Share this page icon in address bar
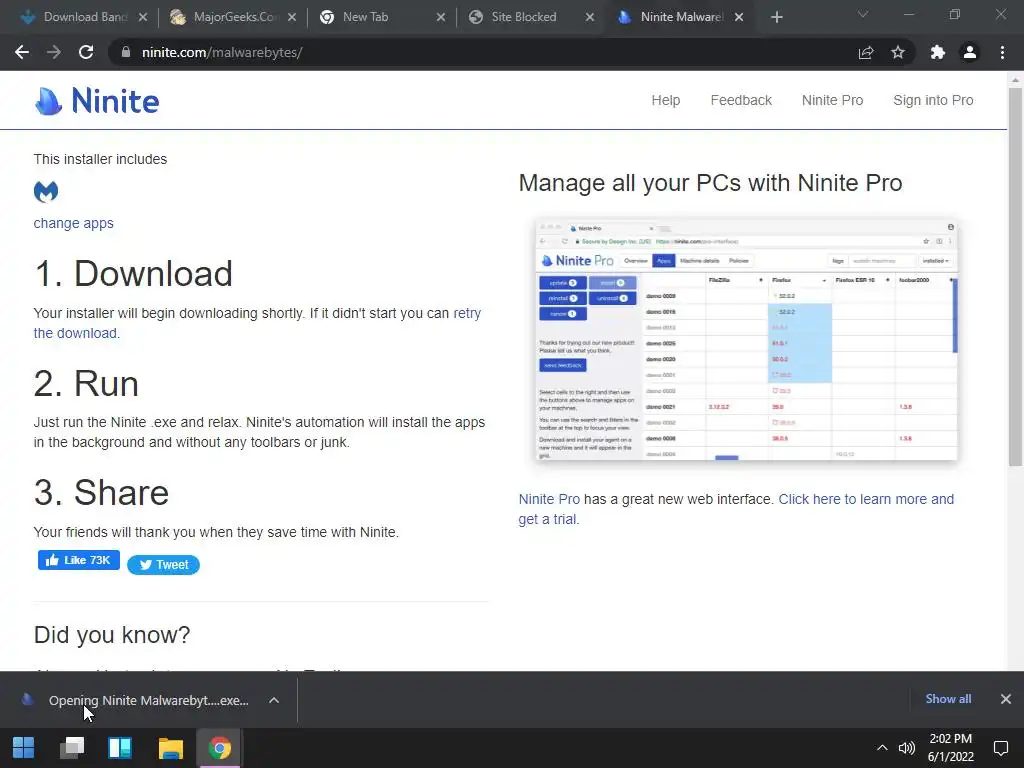 [866, 52]
